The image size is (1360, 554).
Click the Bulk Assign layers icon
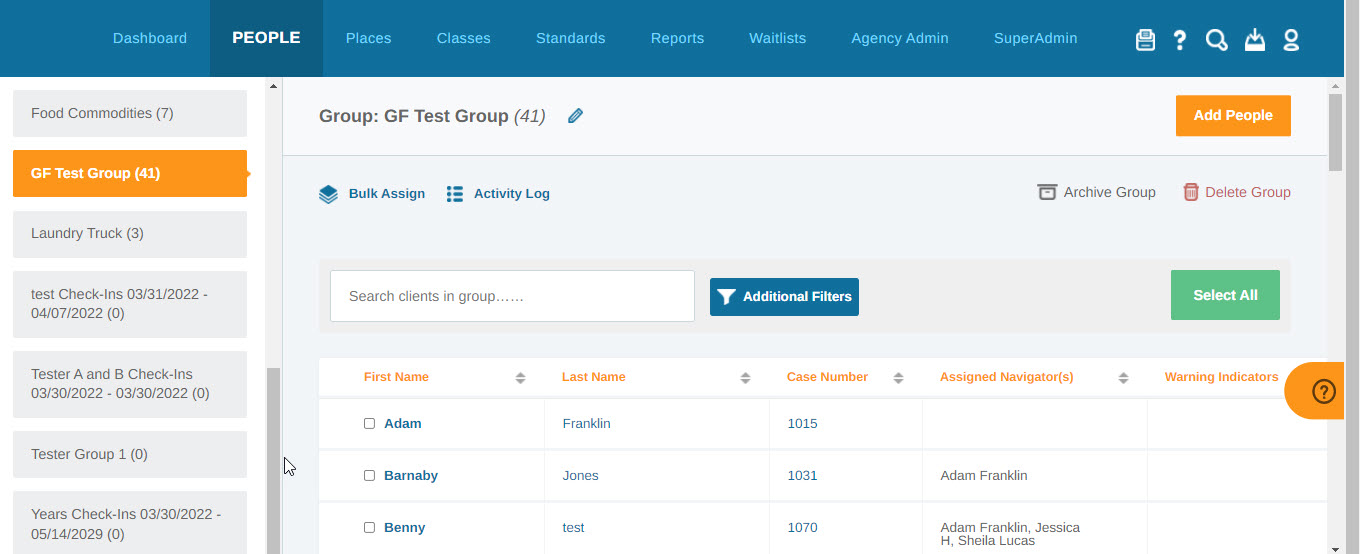(x=328, y=194)
